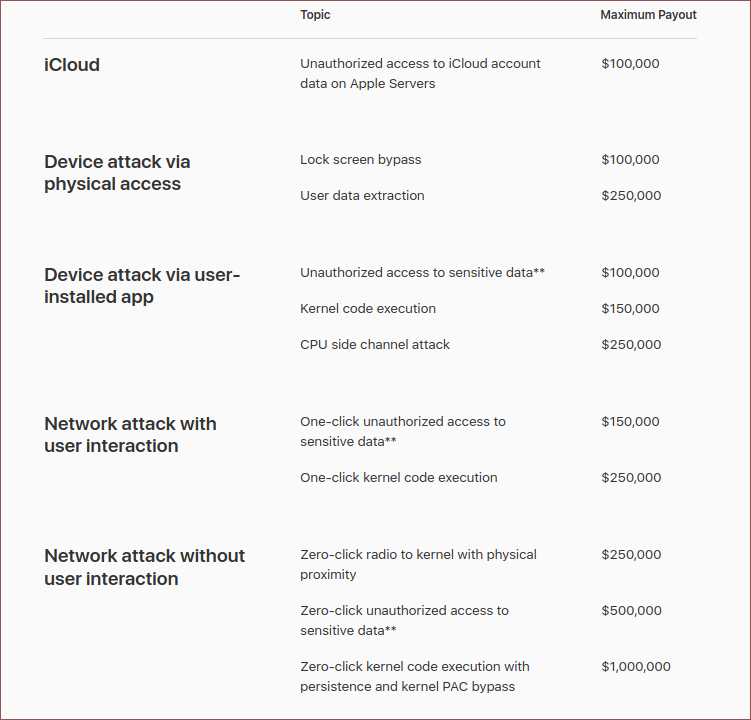Click payout amount for CPU side channel attack
This screenshot has width=751, height=720.
tap(631, 345)
